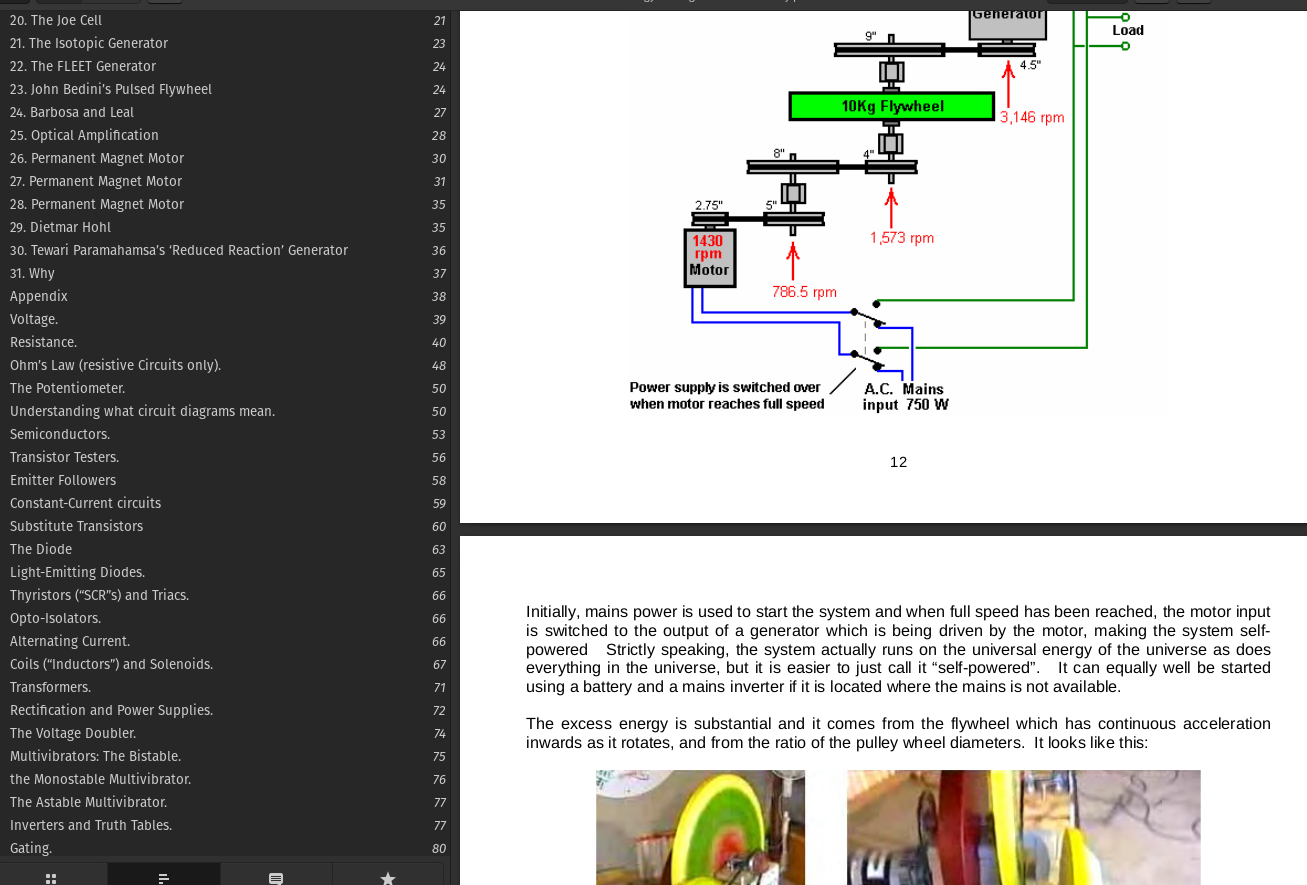Go to 'Inverters and Truth Tables.' section
The image size is (1307, 885).
(x=91, y=825)
